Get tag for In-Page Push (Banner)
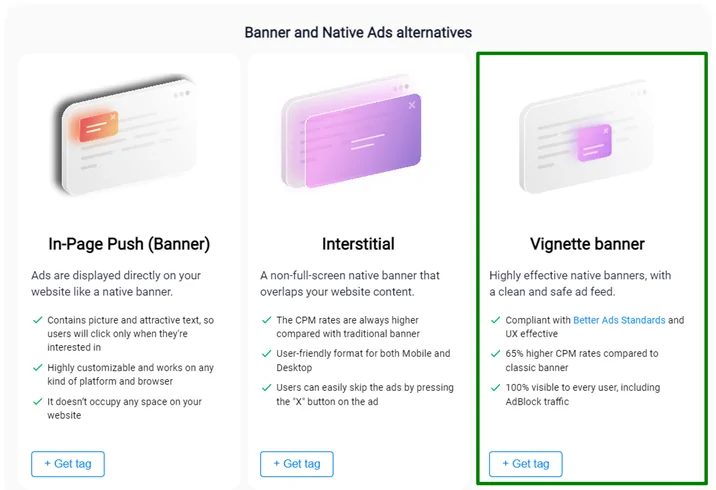This screenshot has height=490, width=716. (68, 464)
